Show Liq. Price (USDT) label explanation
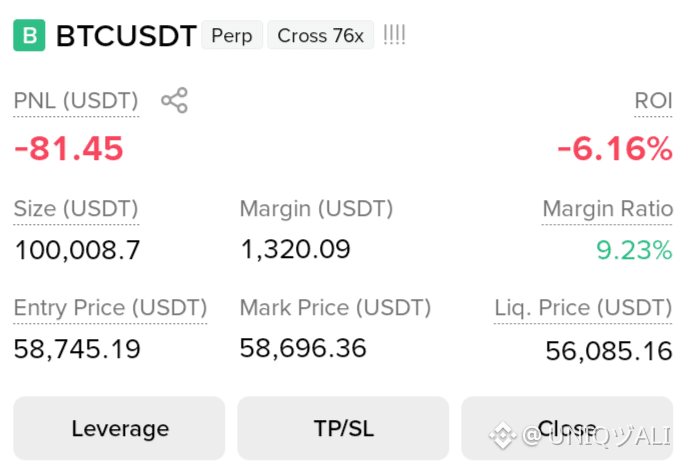The image size is (678, 462). [x=583, y=308]
